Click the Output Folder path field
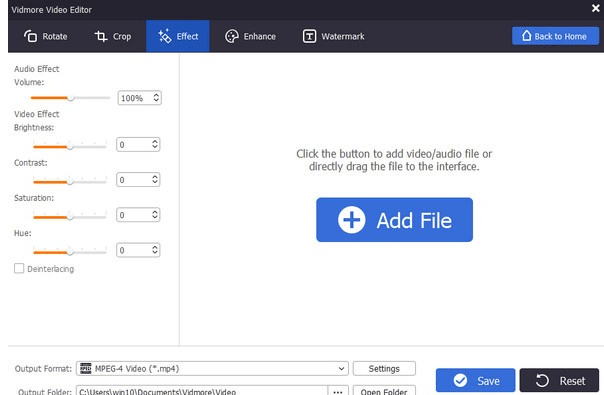The height and width of the screenshot is (395, 604). (x=202, y=390)
